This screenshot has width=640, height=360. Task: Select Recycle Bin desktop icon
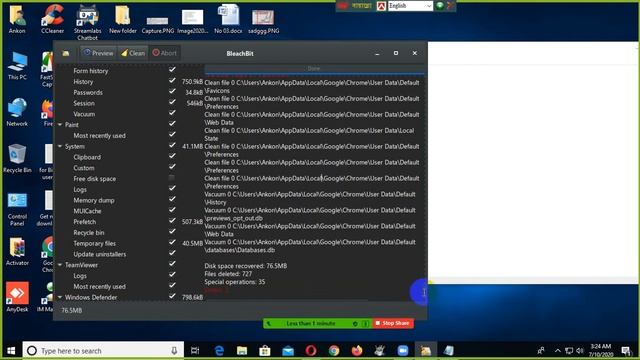[17, 159]
